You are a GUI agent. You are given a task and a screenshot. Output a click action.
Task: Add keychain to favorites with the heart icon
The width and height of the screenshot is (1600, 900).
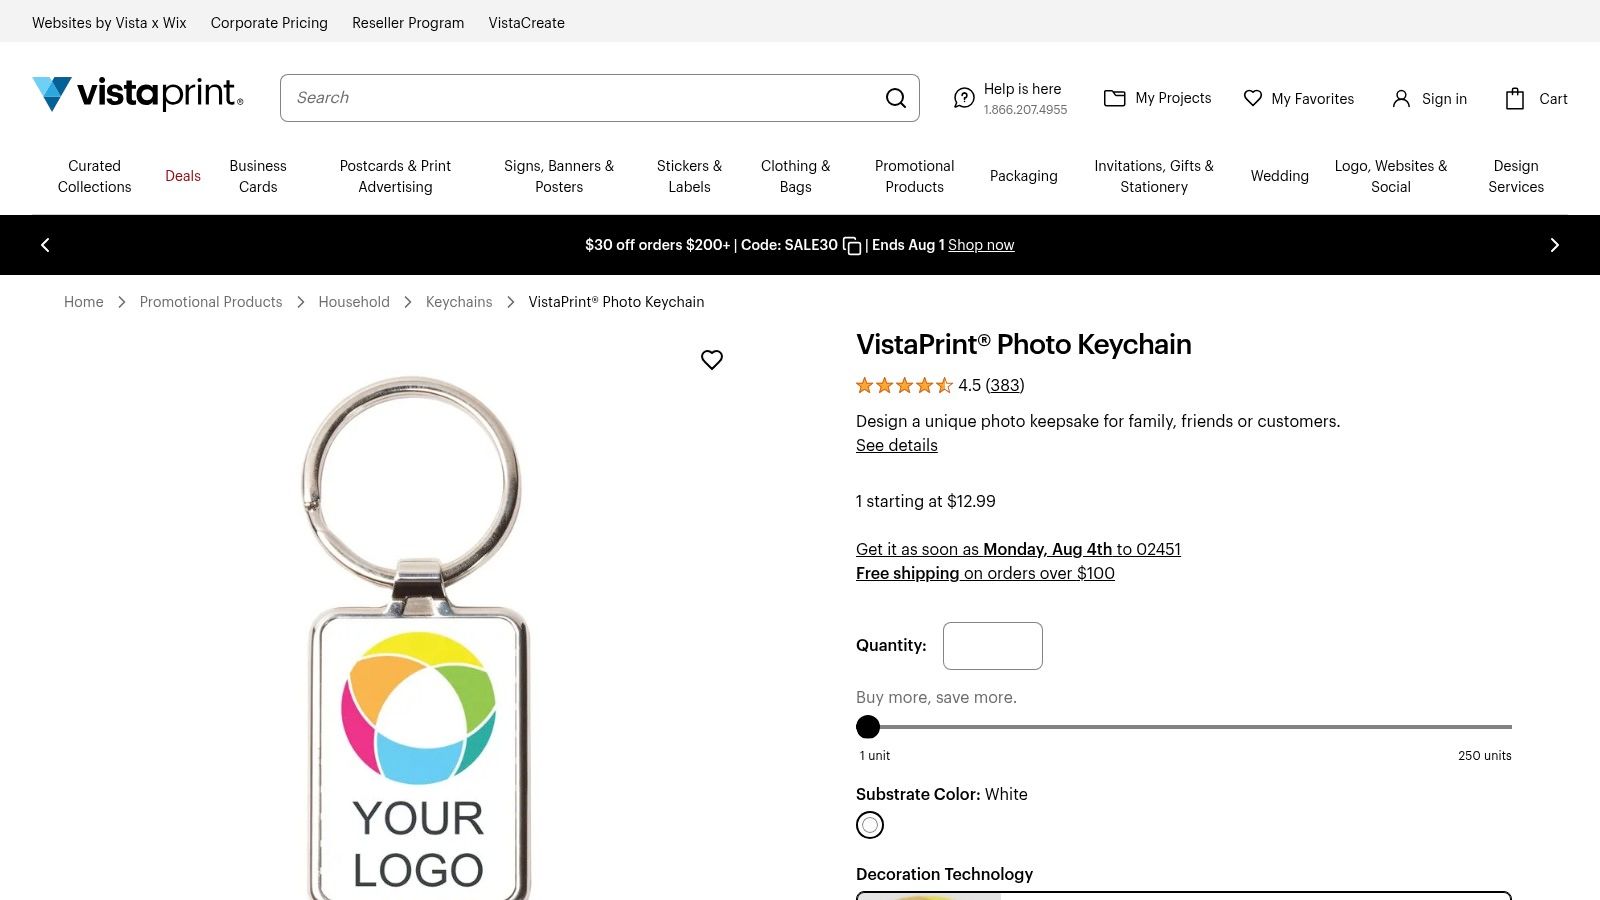coord(712,359)
